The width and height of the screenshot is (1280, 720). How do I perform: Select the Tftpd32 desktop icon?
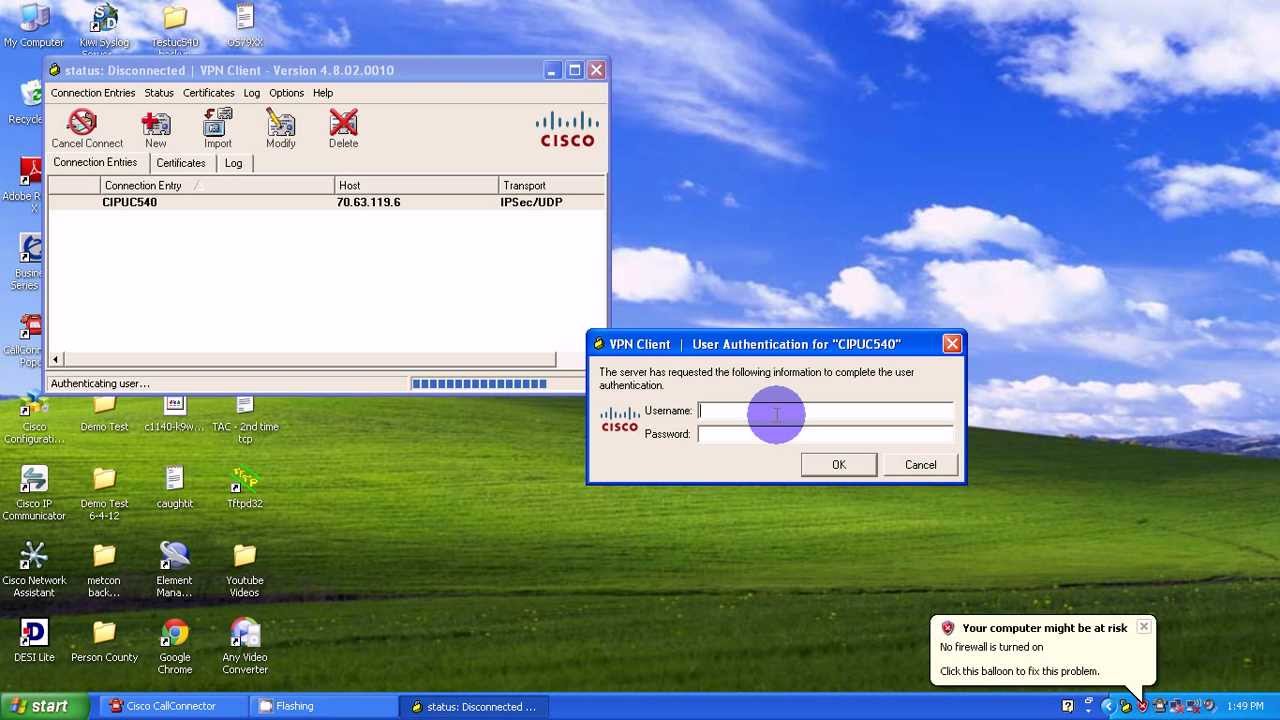tap(245, 488)
